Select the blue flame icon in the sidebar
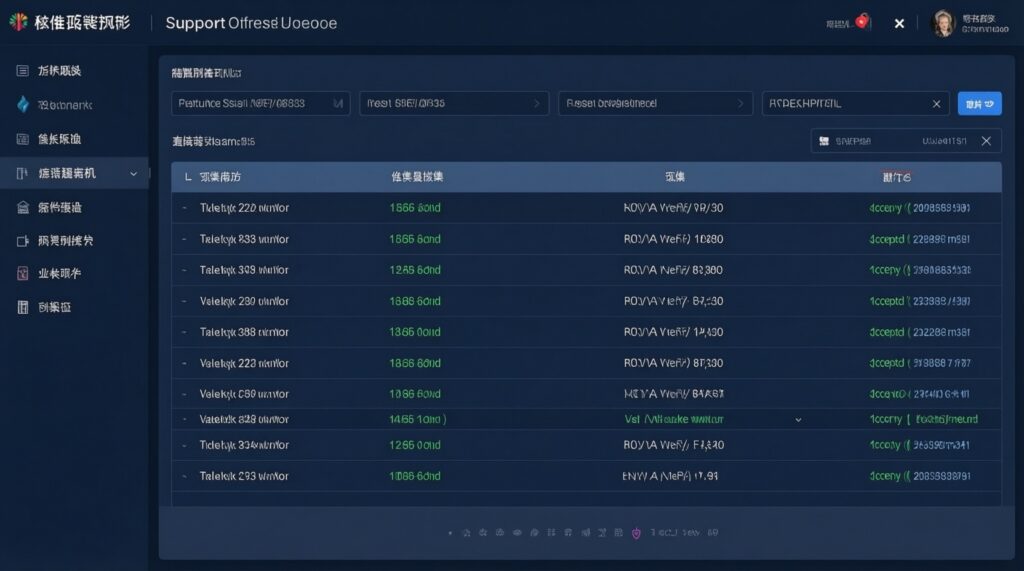The image size is (1024, 571). click(23, 104)
